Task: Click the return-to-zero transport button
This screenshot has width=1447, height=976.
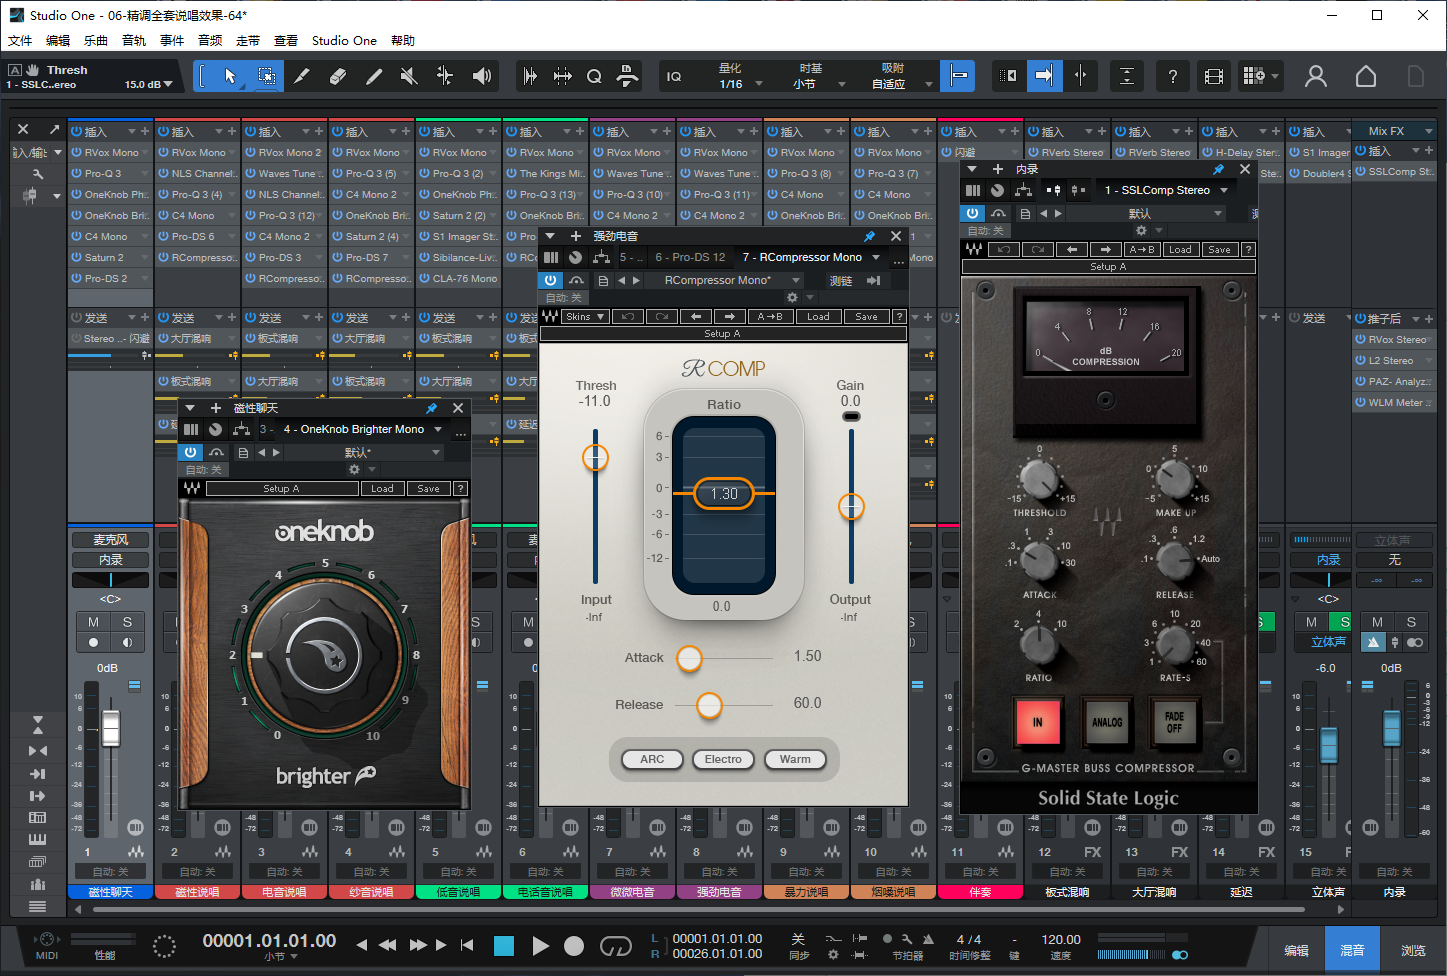Action: click(x=467, y=945)
